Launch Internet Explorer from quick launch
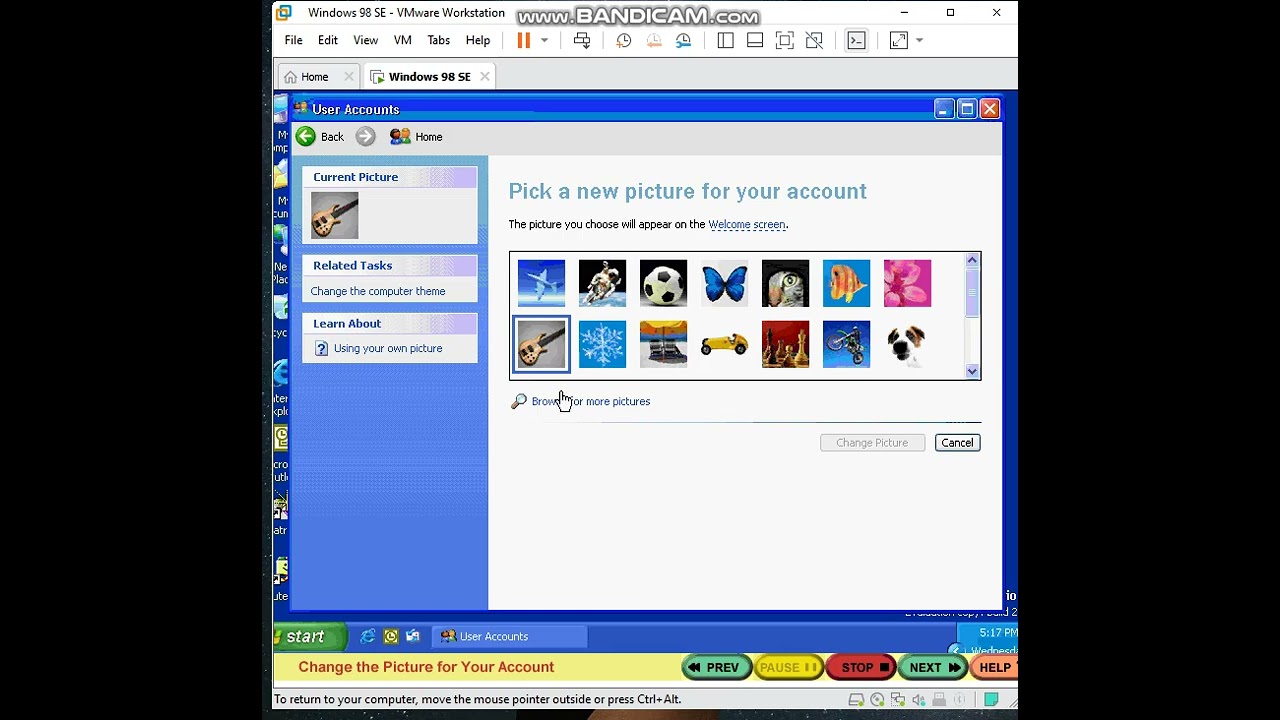Screen dimensions: 1280x720 click(368, 636)
